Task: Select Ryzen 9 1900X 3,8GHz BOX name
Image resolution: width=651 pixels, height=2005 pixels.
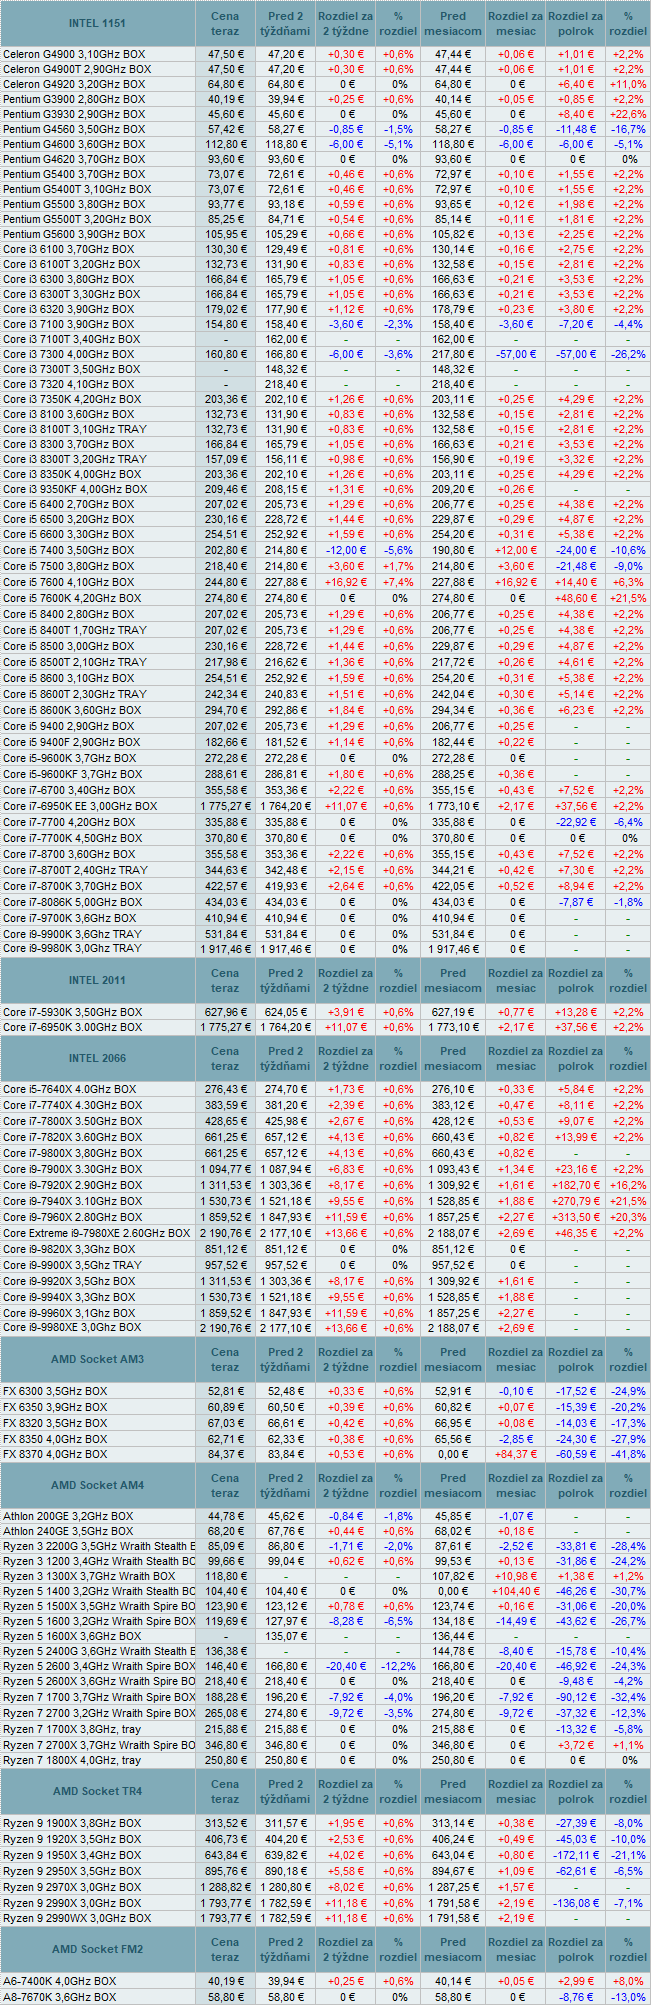Action: [72, 1823]
